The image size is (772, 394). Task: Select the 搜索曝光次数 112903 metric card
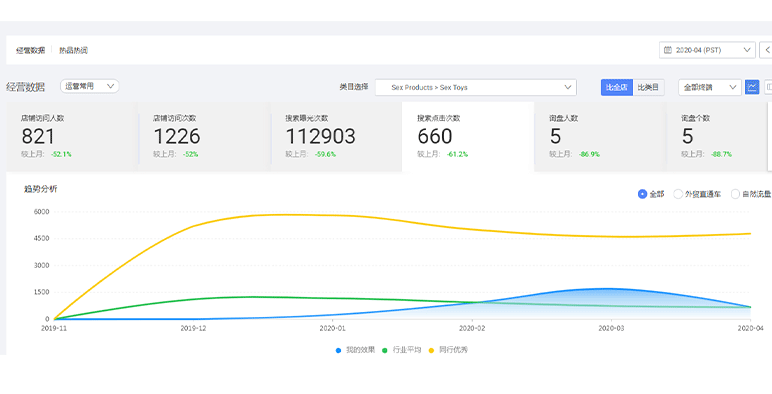coord(336,137)
